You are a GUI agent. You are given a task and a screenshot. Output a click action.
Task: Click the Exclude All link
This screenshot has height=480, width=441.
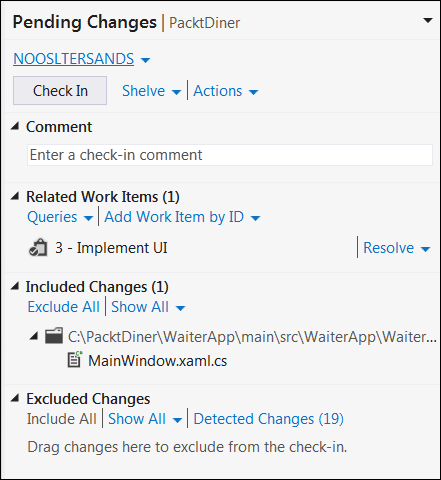[x=64, y=307]
